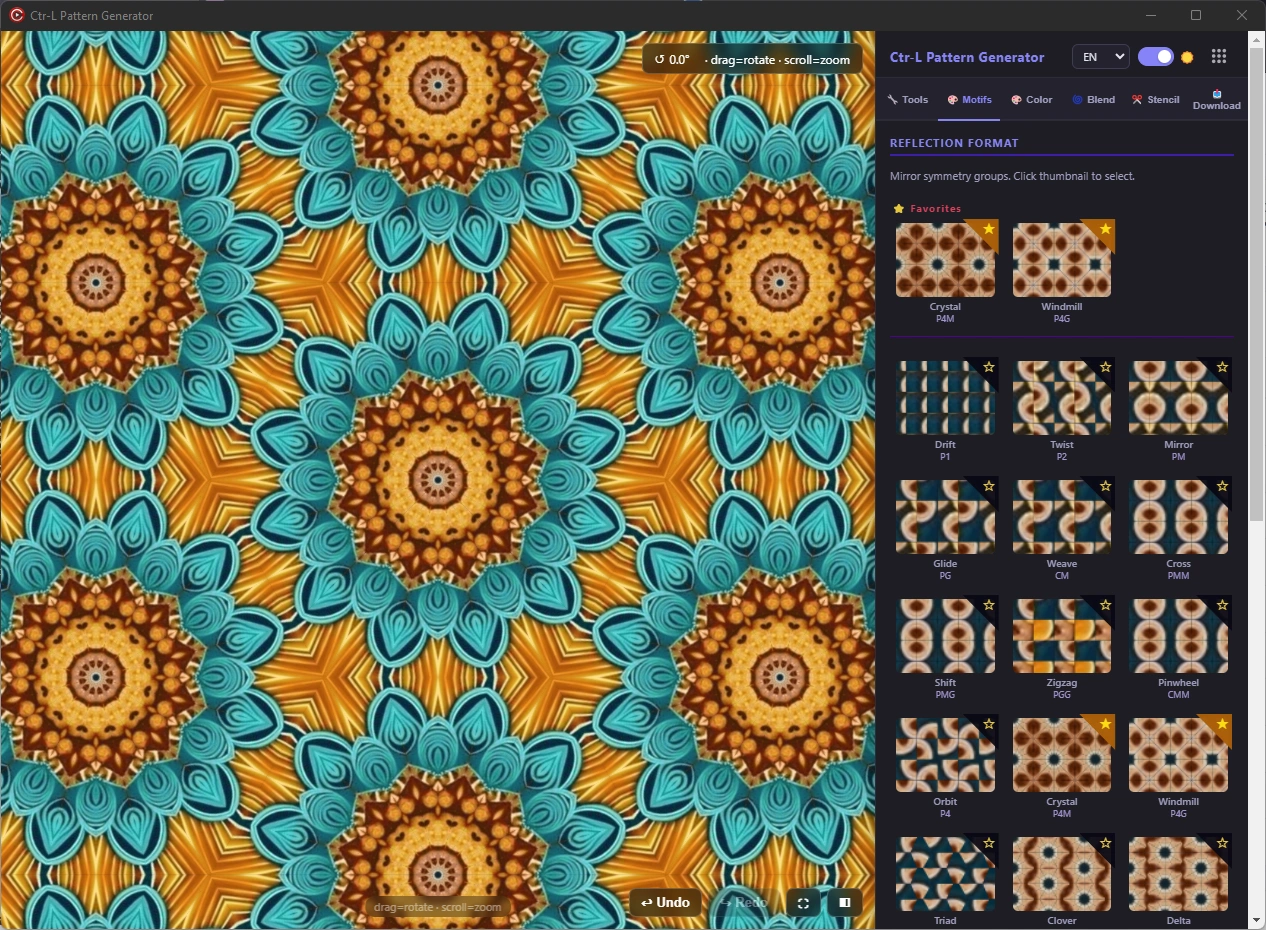
Task: Select the Windmill P4G thumbnail in main grid
Action: click(x=1178, y=755)
